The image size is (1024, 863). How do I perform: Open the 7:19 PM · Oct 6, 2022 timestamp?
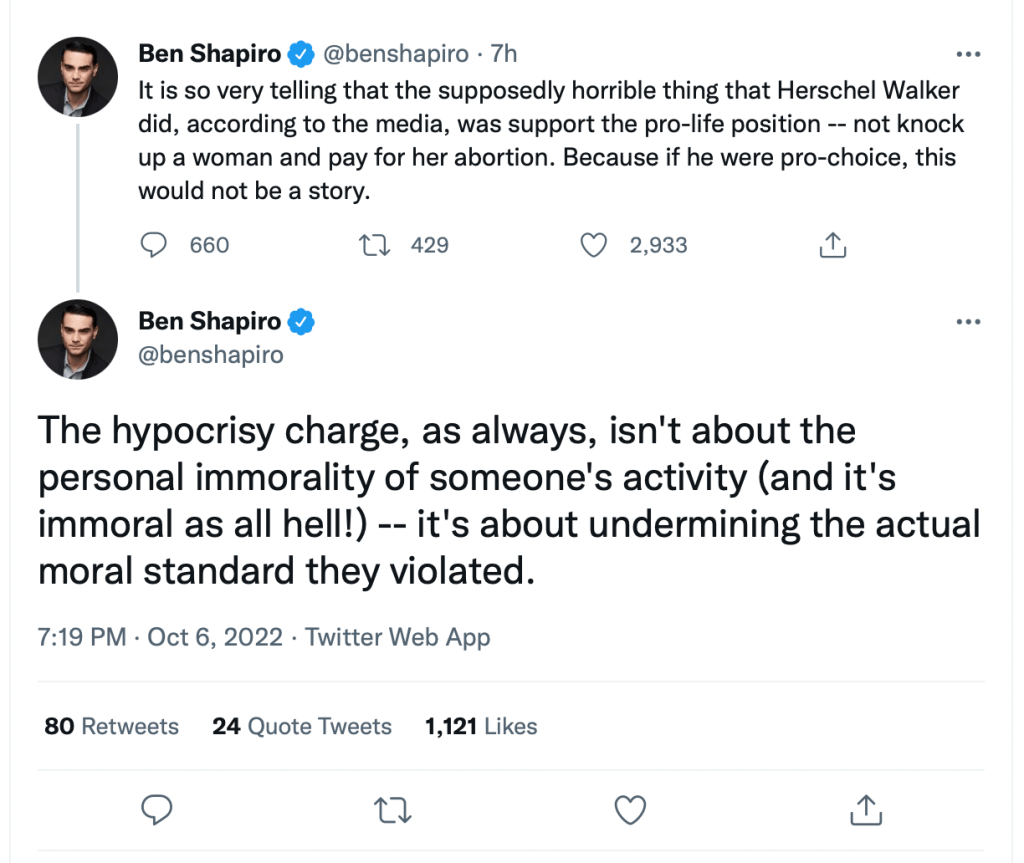[160, 637]
